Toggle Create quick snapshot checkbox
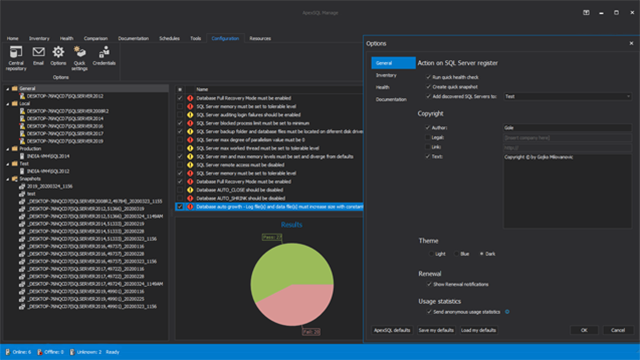 click(x=428, y=87)
